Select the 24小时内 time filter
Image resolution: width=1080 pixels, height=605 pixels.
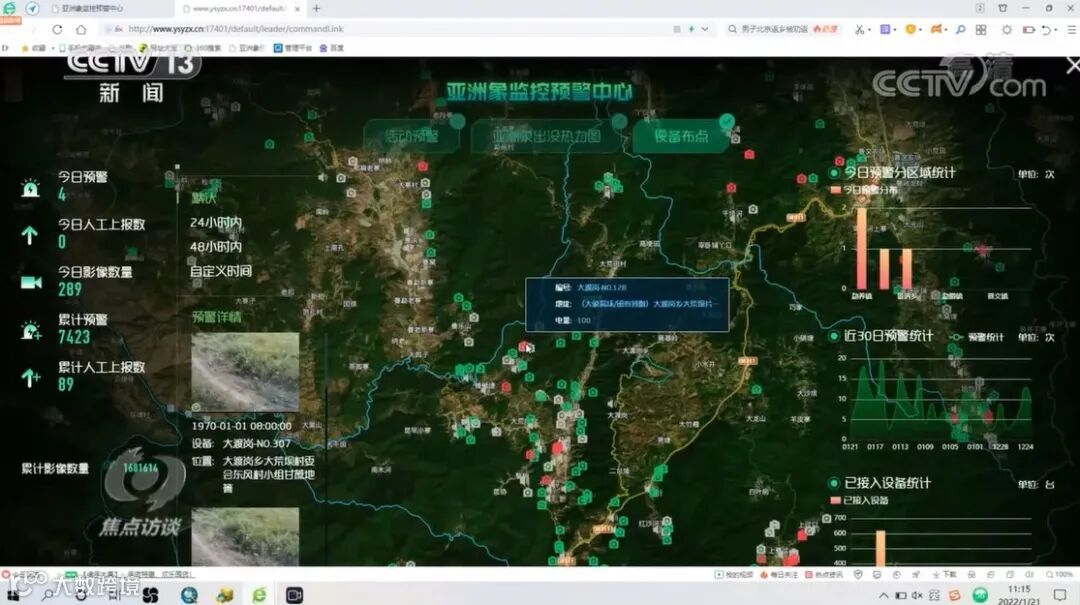(216, 223)
